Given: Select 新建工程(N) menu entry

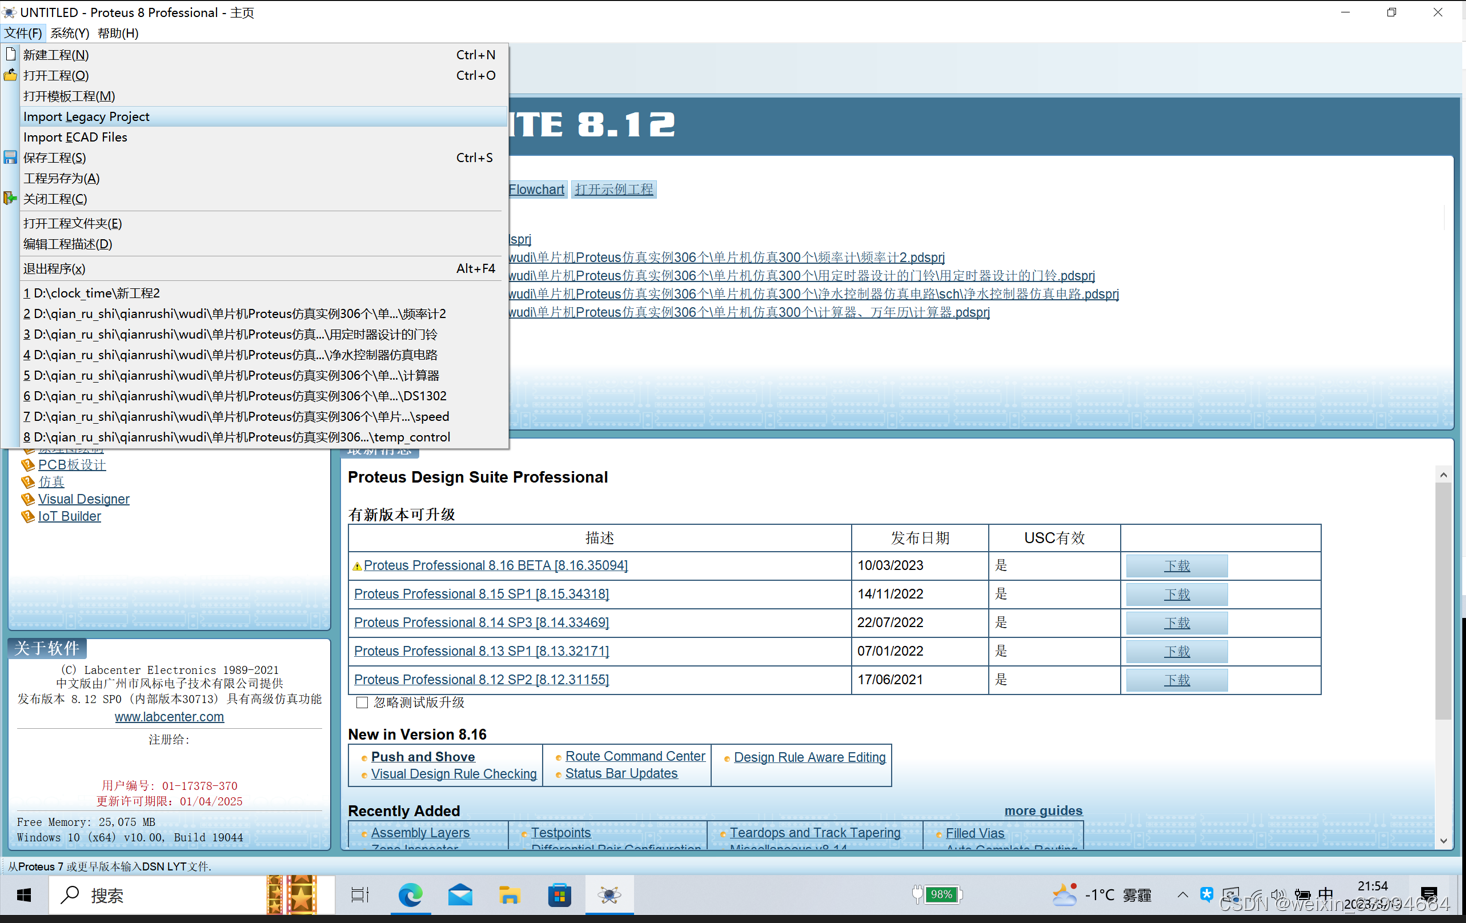Looking at the screenshot, I should tap(263, 54).
